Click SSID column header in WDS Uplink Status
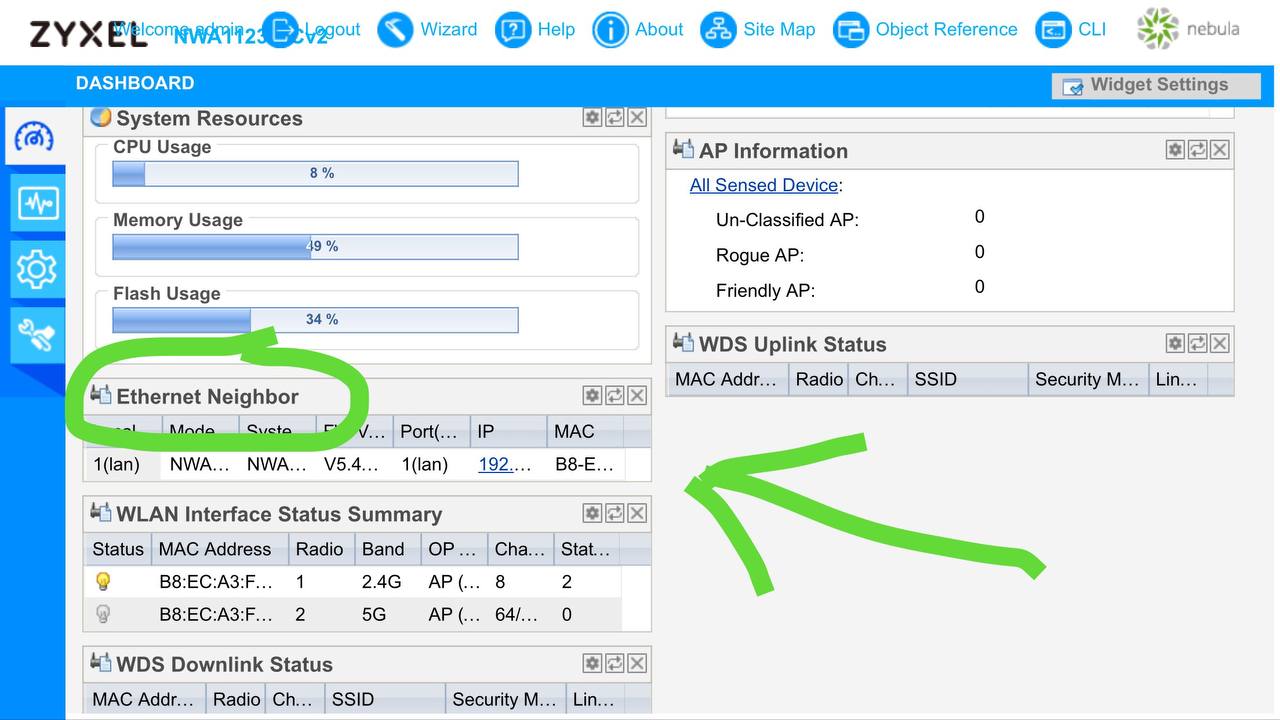This screenshot has height=720, width=1280. point(968,379)
